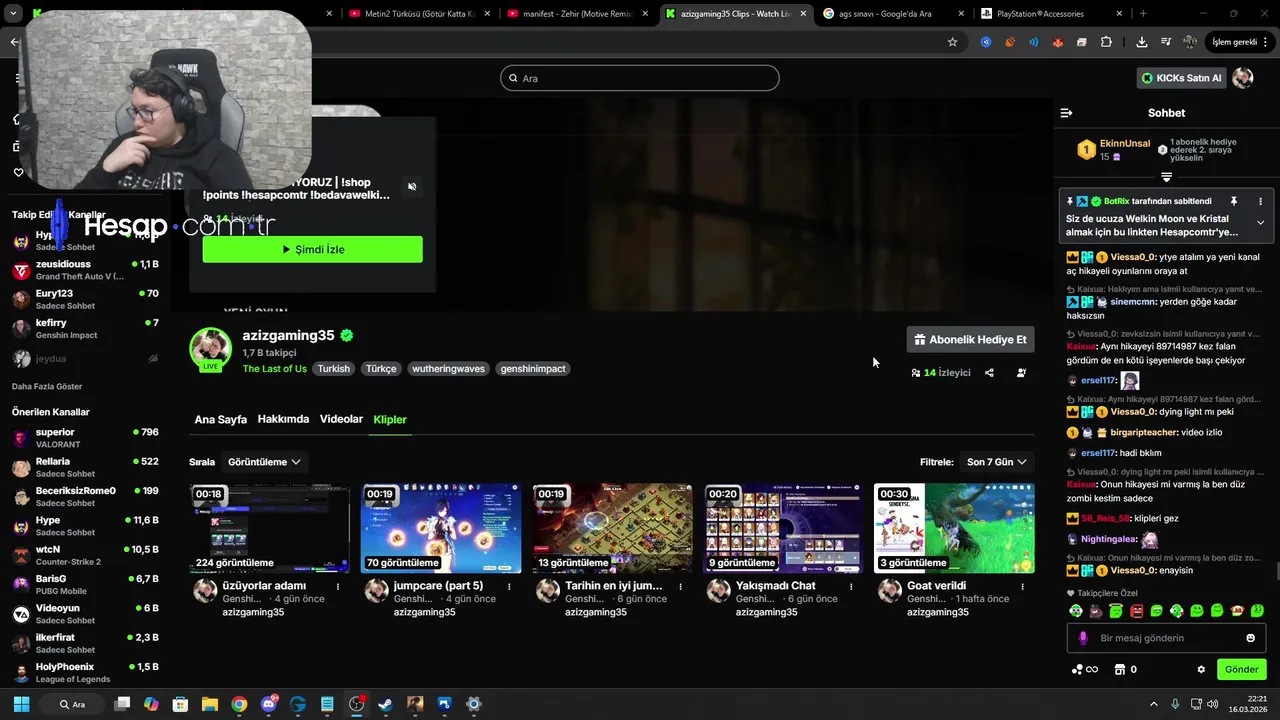Click the KICKs Satın Al button
This screenshot has height=720, width=1280.
[1181, 78]
